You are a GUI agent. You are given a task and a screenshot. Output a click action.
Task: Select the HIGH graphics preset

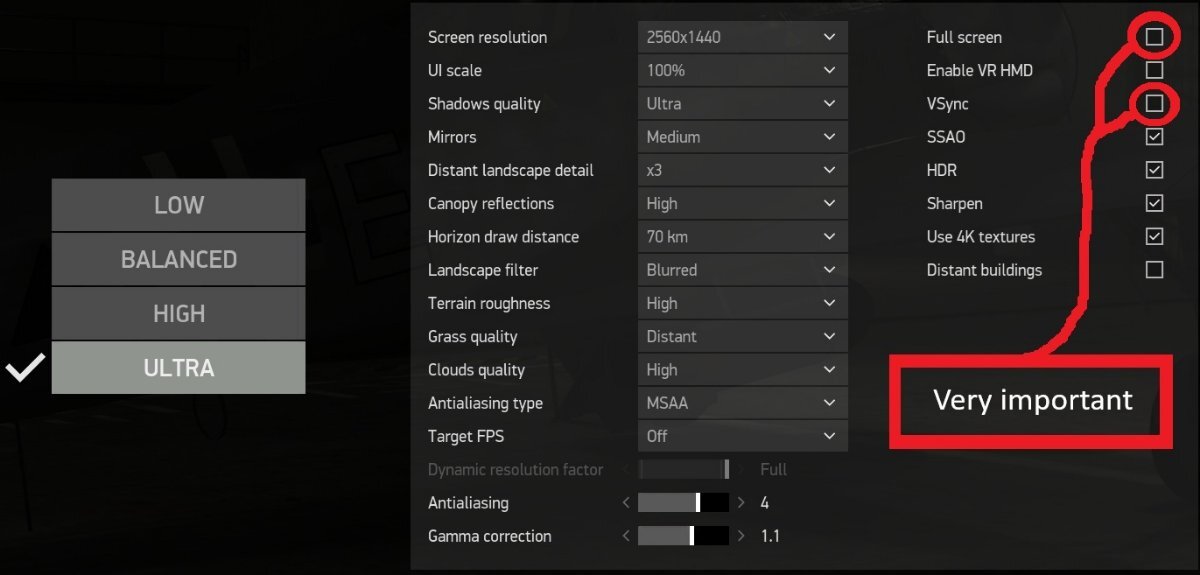coord(178,313)
